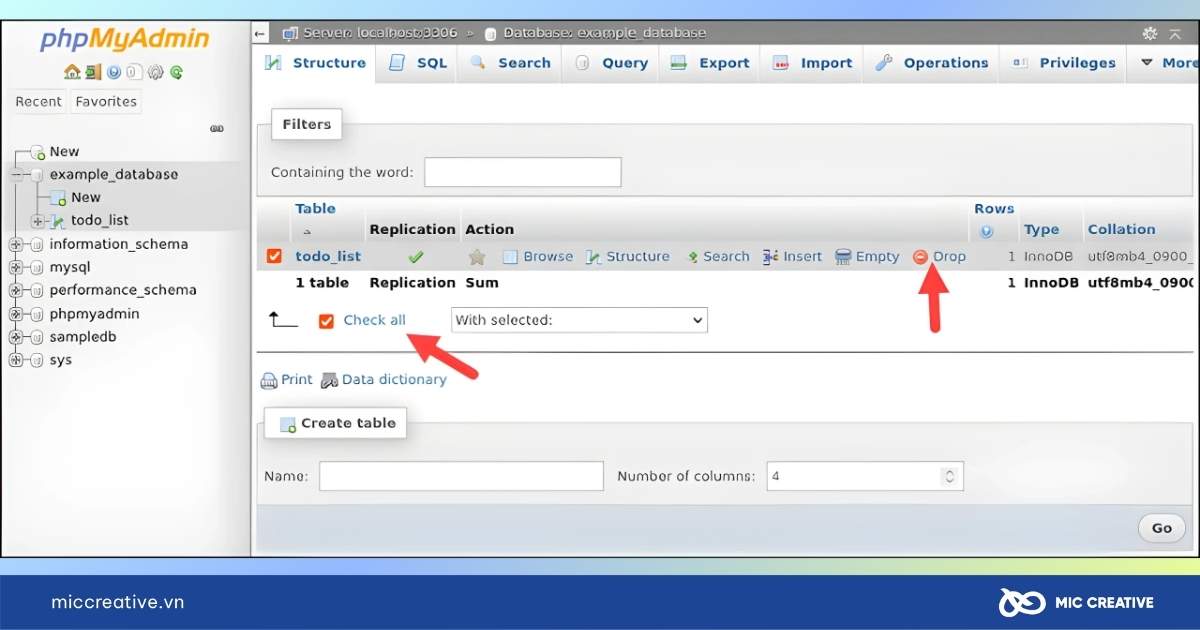Expand the mysql database node
The image size is (1200, 630).
point(15,268)
